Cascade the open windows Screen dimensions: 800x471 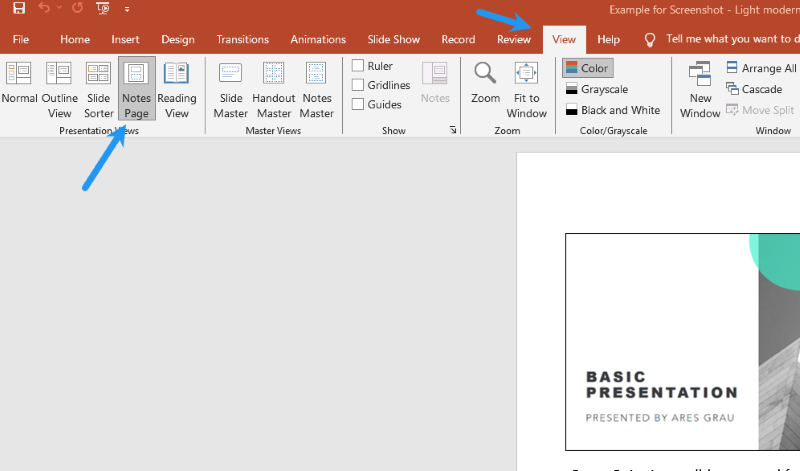tap(754, 89)
